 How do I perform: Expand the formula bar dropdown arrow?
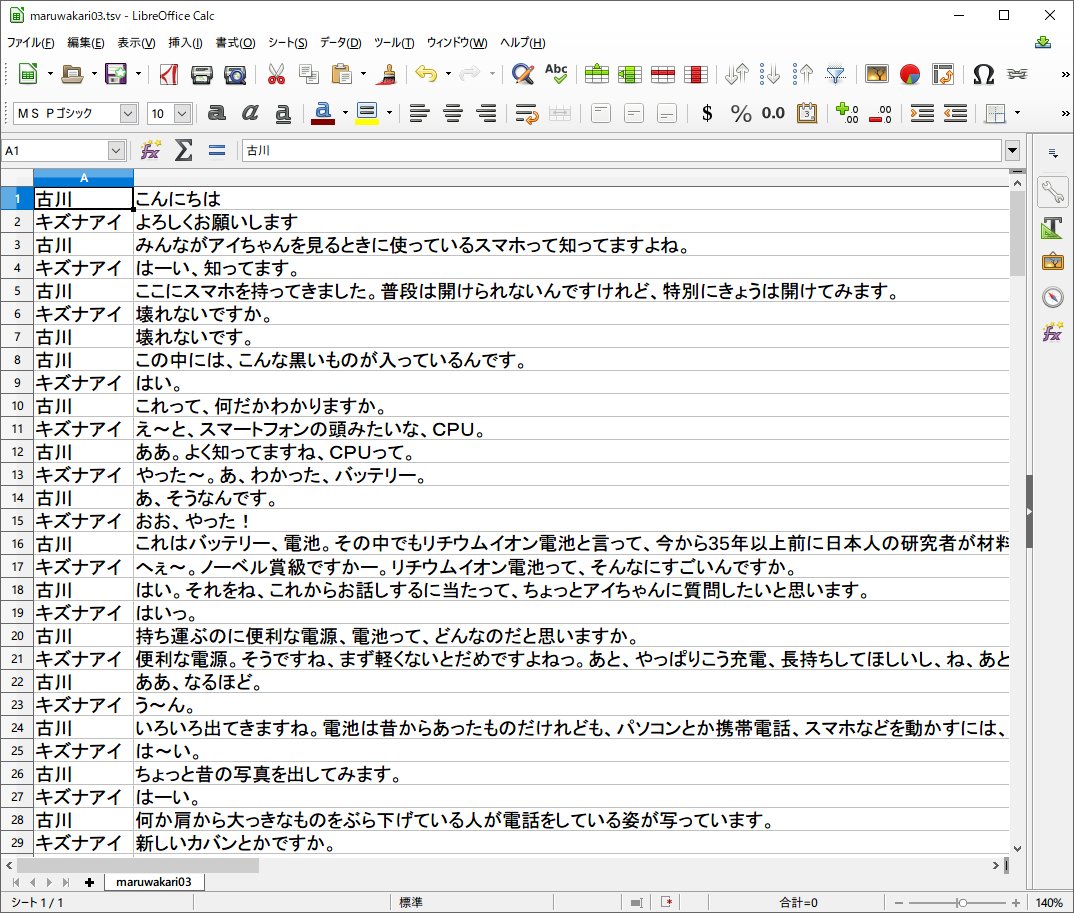pyautogui.click(x=1012, y=151)
